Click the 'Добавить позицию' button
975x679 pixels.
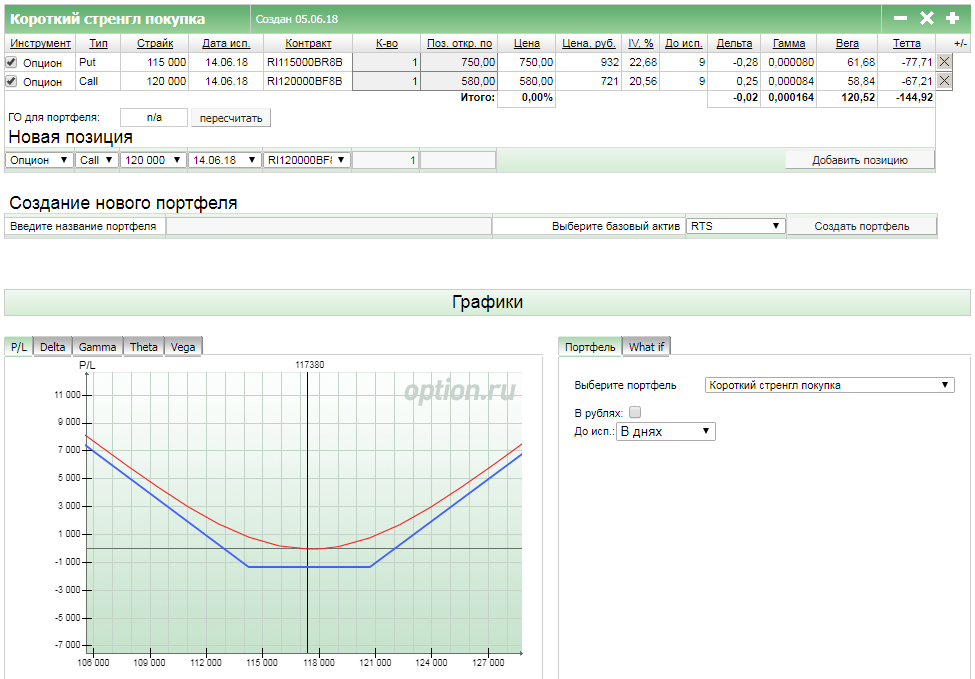pyautogui.click(x=860, y=160)
